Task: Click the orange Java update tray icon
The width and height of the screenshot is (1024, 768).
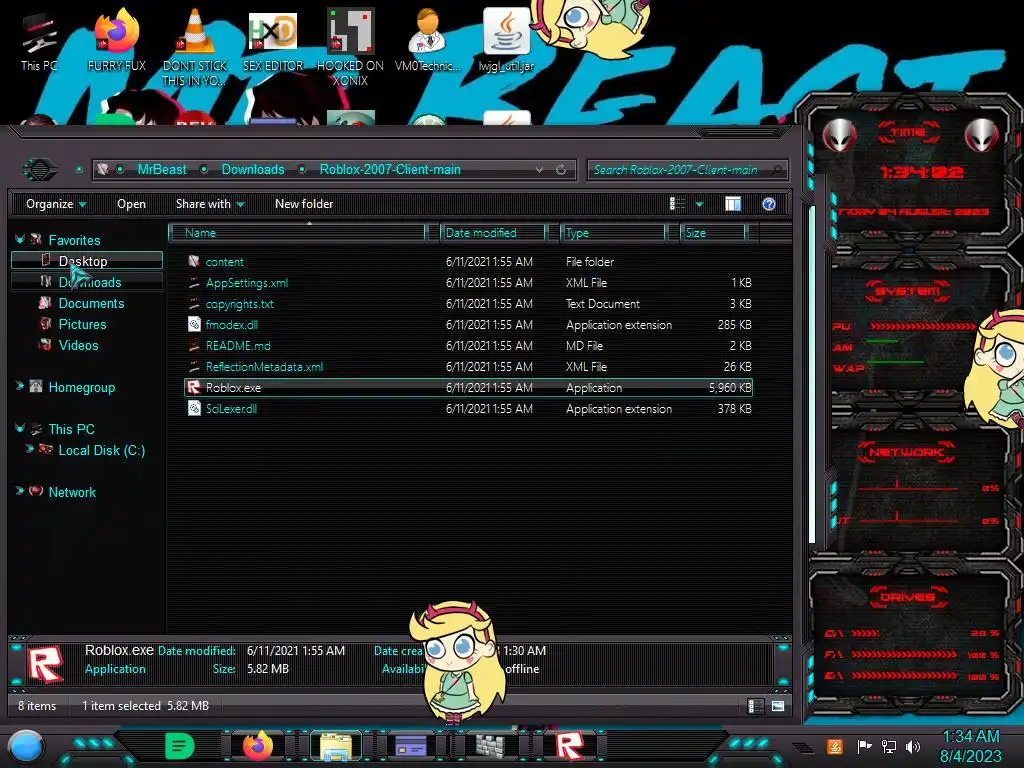Action: pos(834,746)
